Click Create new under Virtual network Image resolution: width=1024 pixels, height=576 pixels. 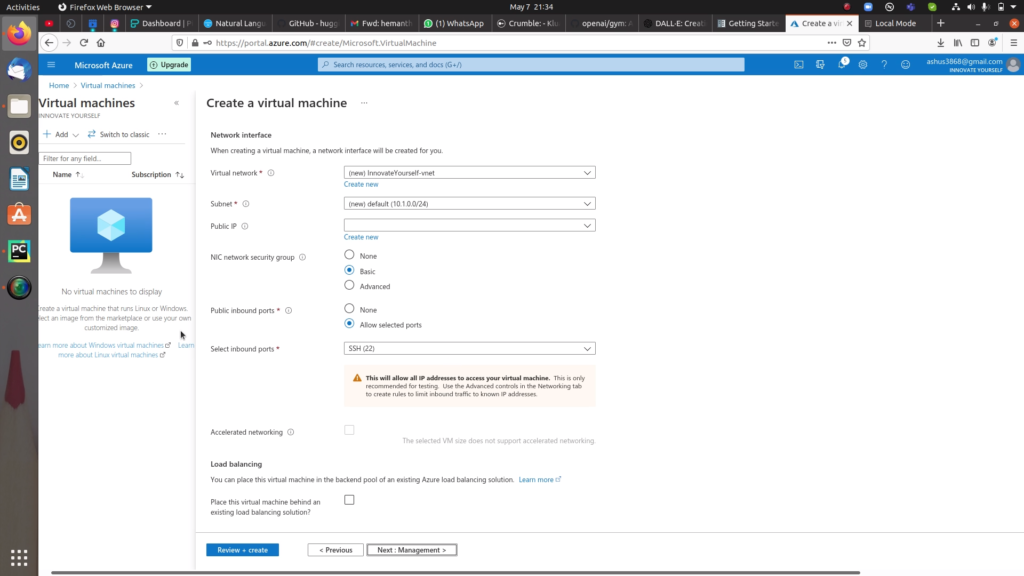point(360,184)
